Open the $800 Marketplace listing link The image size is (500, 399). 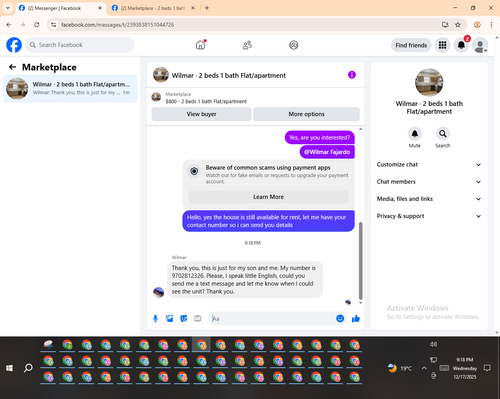(206, 101)
